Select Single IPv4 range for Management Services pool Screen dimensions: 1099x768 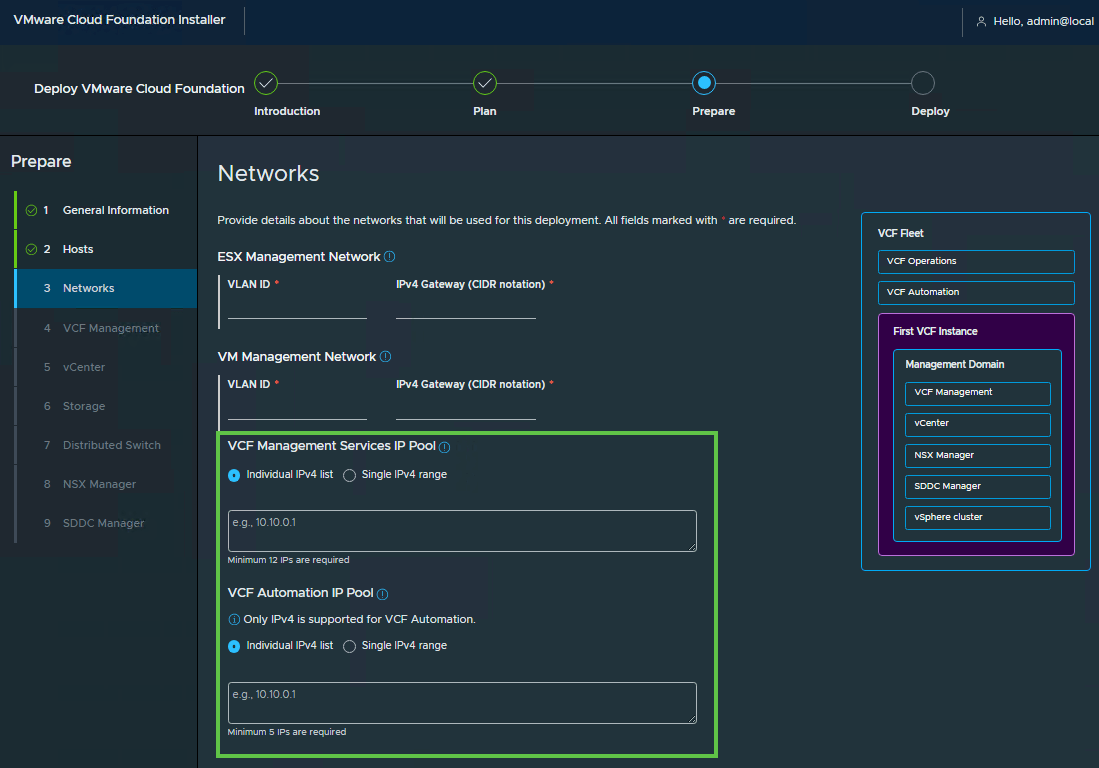[x=349, y=475]
